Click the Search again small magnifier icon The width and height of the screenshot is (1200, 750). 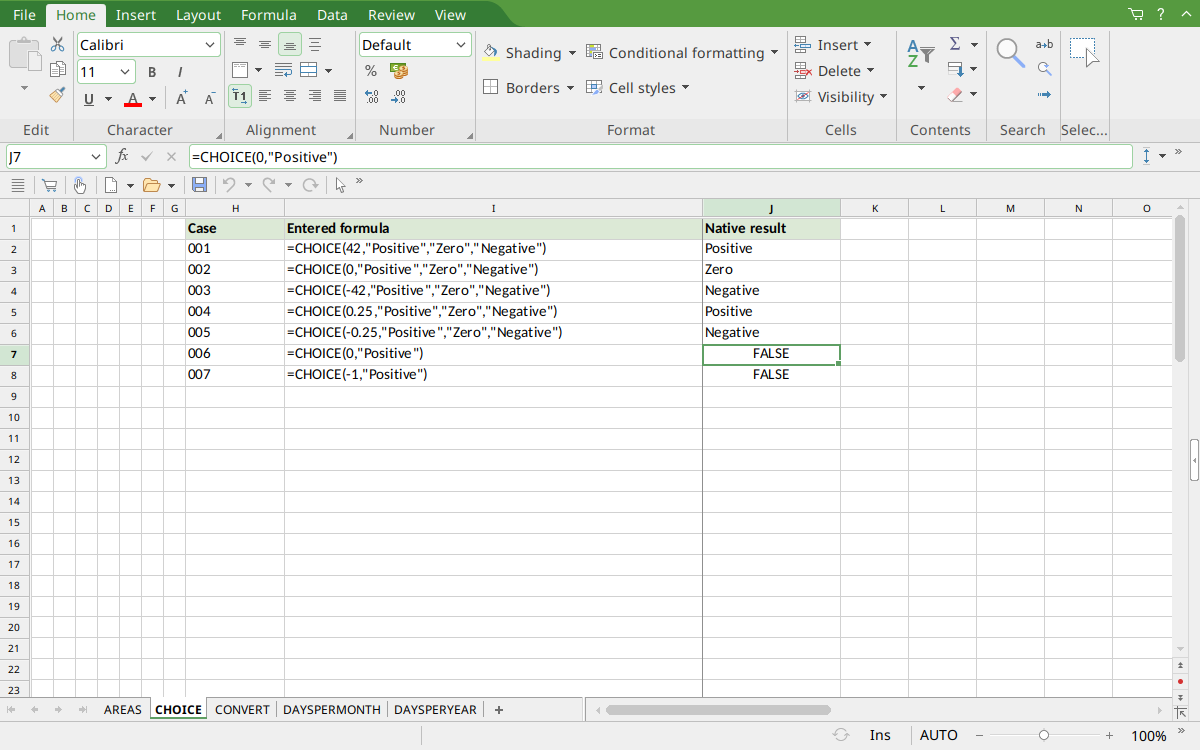[1044, 69]
